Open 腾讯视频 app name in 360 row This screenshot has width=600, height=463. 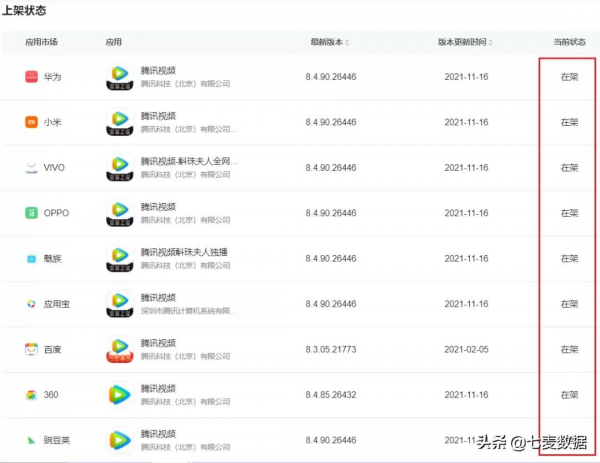pos(158,388)
